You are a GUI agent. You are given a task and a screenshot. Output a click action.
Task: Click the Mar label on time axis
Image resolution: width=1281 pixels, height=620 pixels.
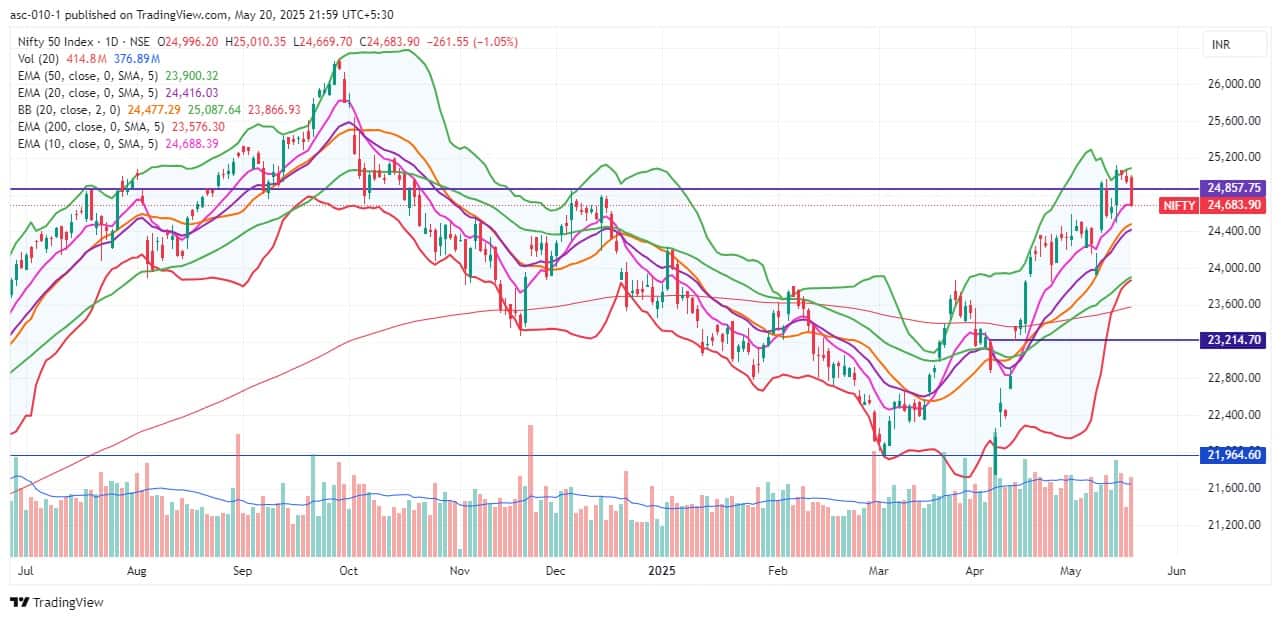click(879, 571)
